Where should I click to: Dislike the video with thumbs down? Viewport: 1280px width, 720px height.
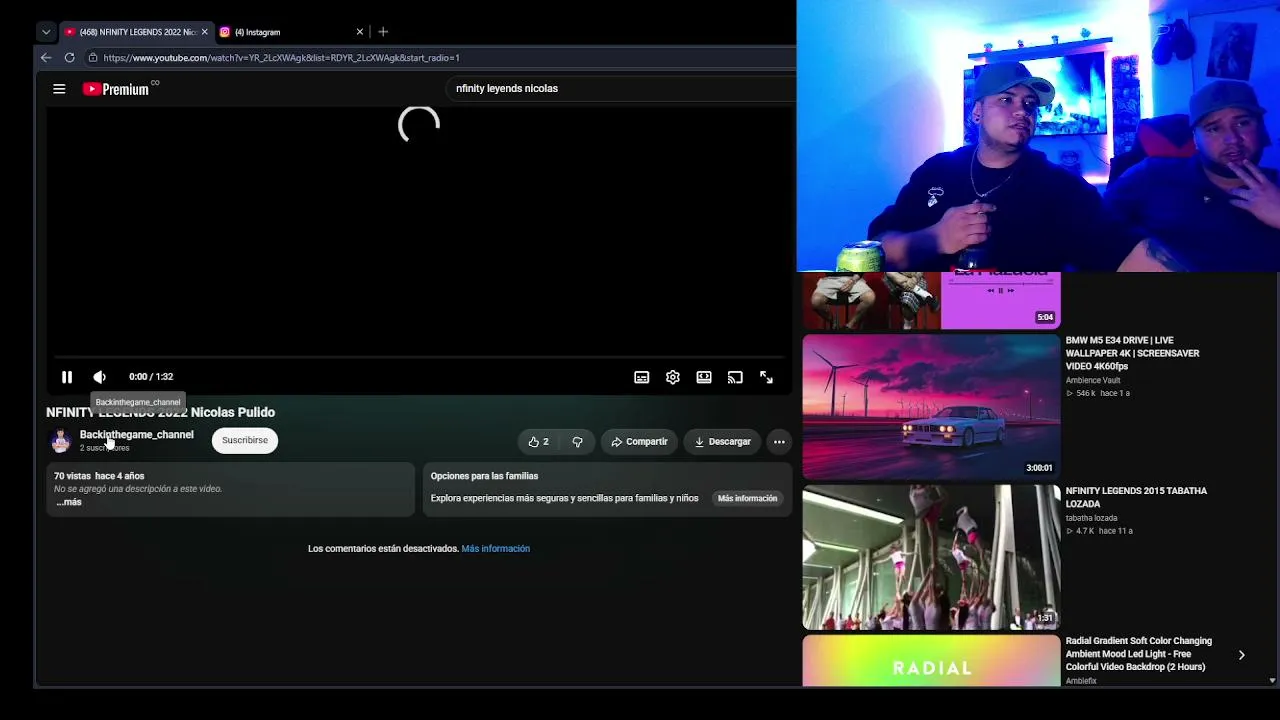pos(577,441)
